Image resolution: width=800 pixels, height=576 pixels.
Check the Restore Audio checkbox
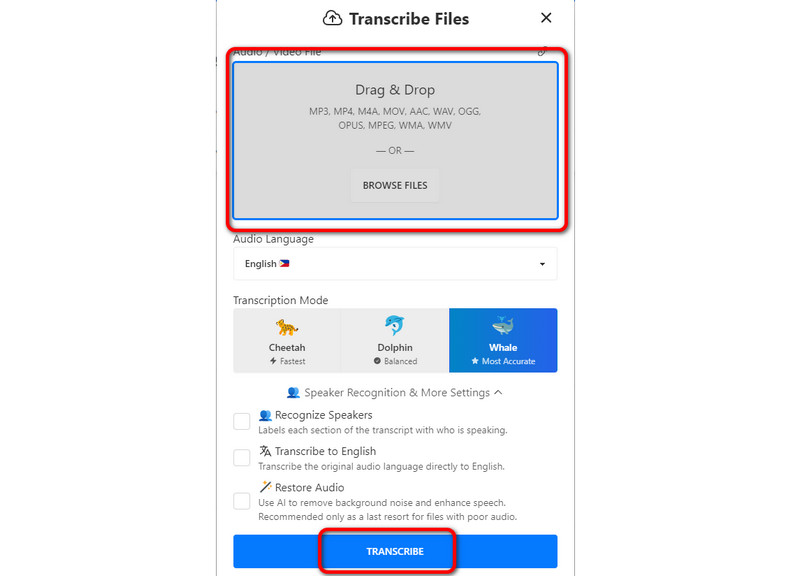242,501
